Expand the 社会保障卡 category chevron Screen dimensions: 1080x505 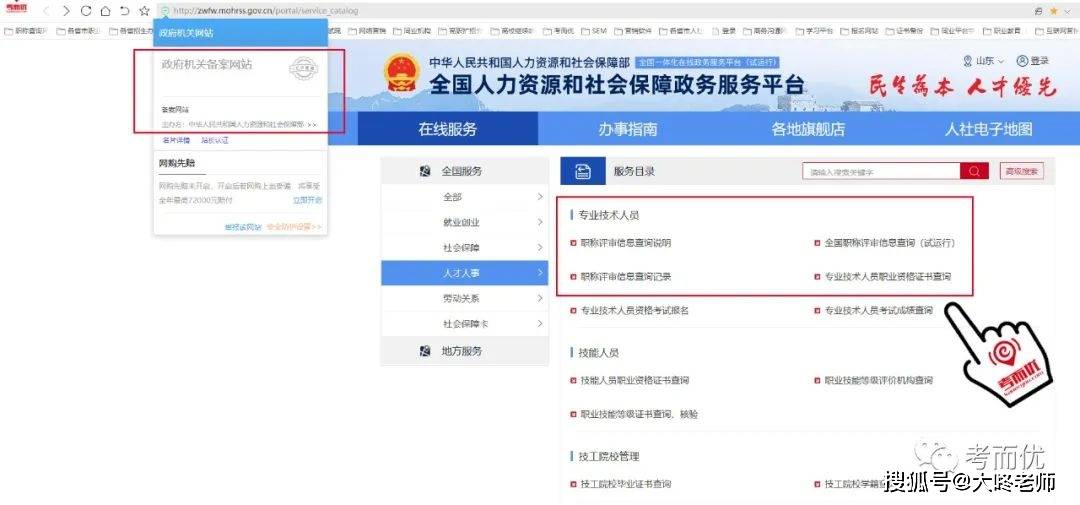(540, 323)
